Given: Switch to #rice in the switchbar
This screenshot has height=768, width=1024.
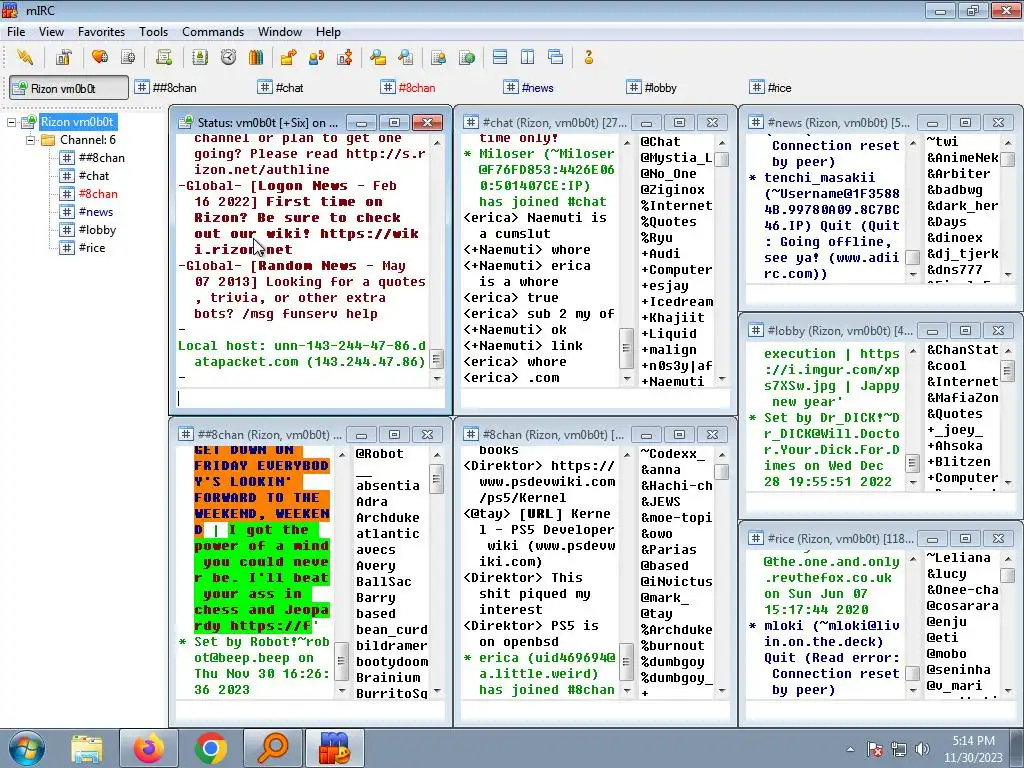Looking at the screenshot, I should pos(771,88).
